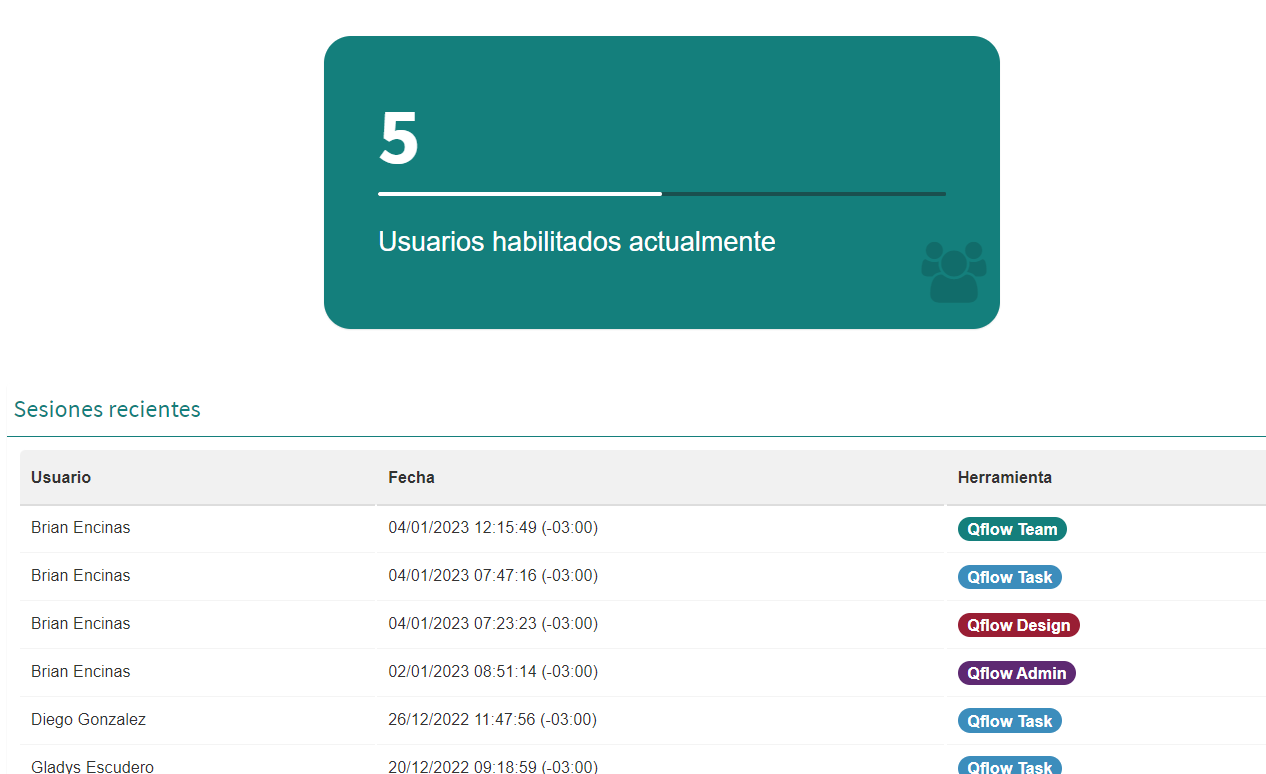Sort by the Fecha column header

[411, 477]
